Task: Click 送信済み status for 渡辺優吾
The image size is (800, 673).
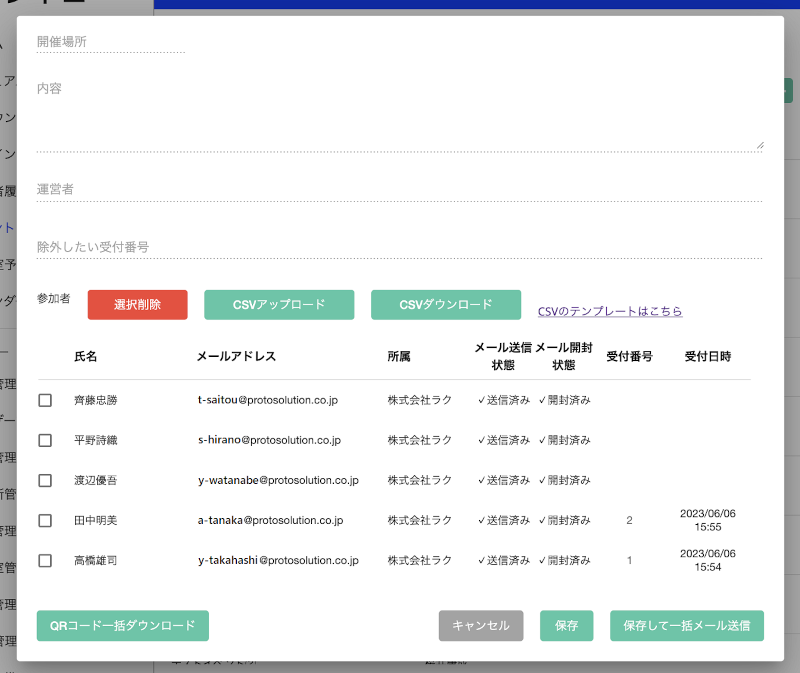Action: [504, 481]
